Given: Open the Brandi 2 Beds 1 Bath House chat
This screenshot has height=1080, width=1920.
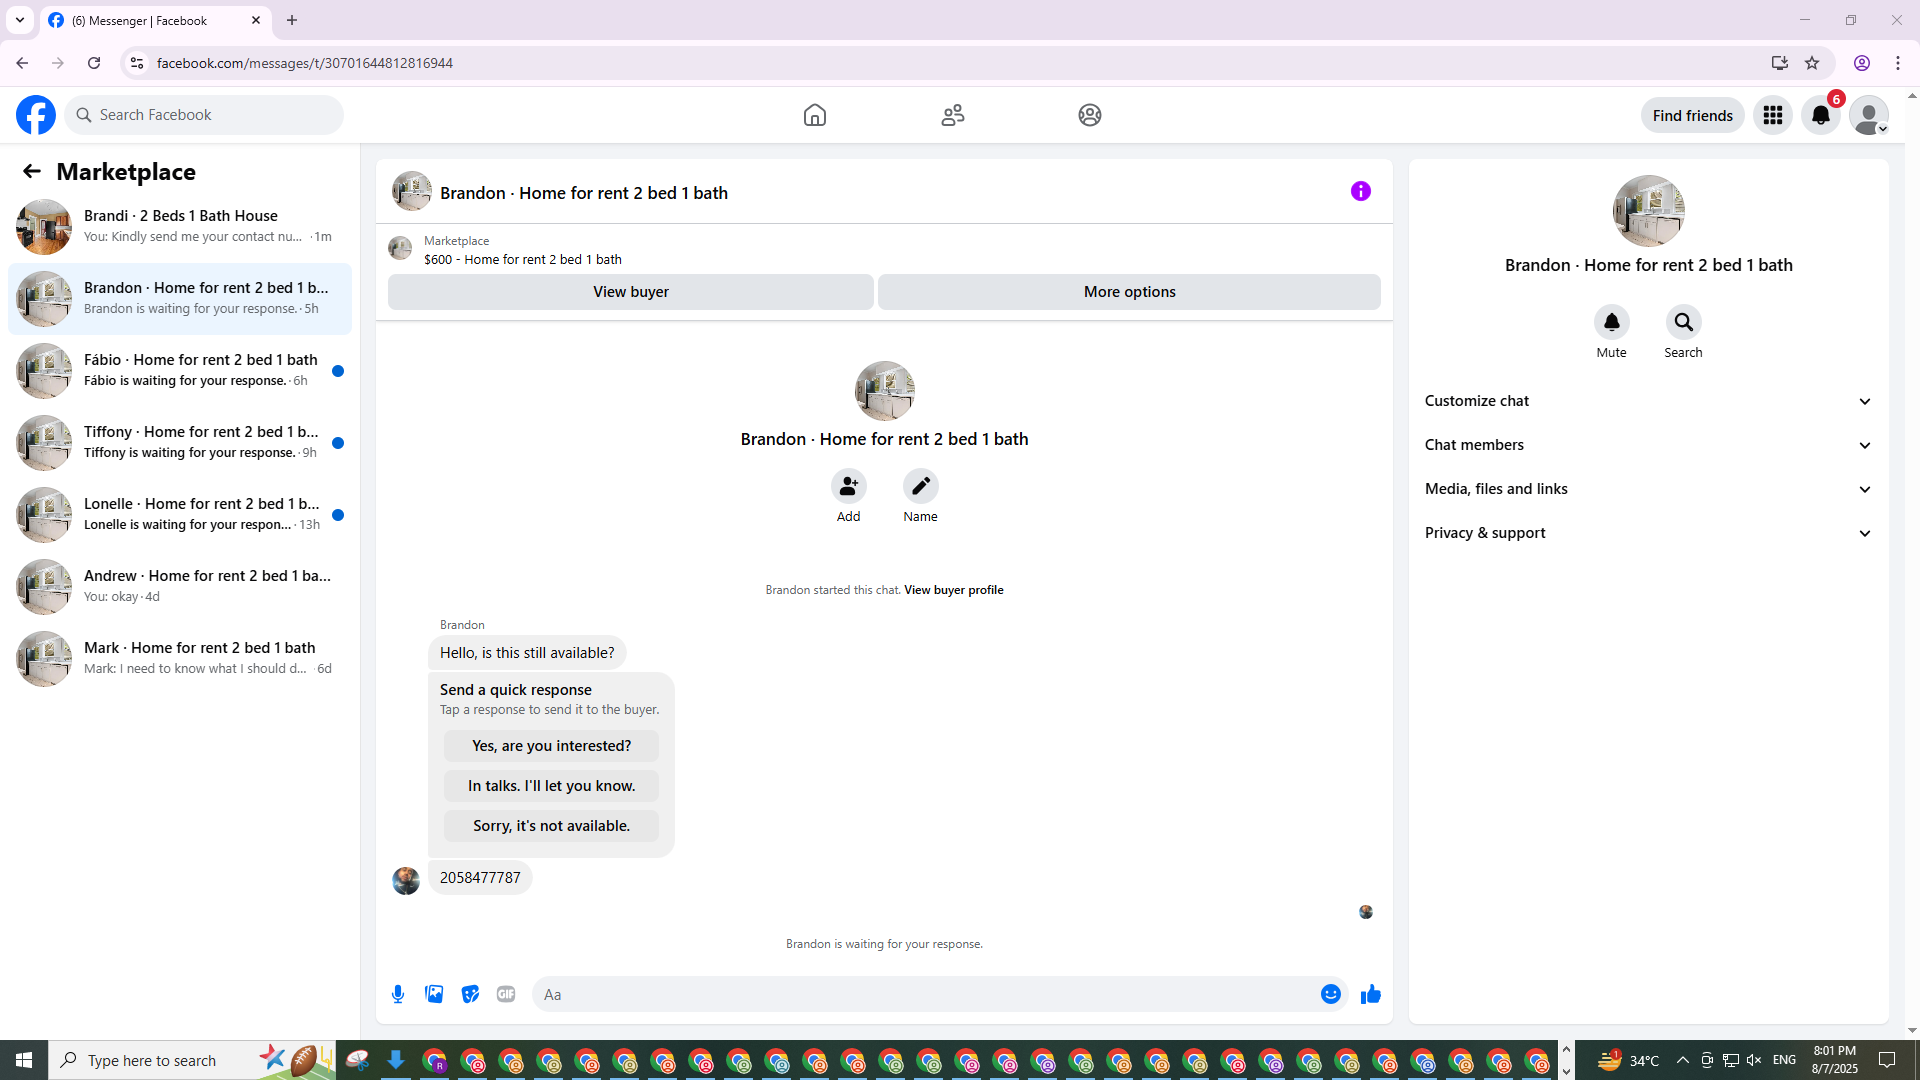Looking at the screenshot, I should pyautogui.click(x=180, y=227).
